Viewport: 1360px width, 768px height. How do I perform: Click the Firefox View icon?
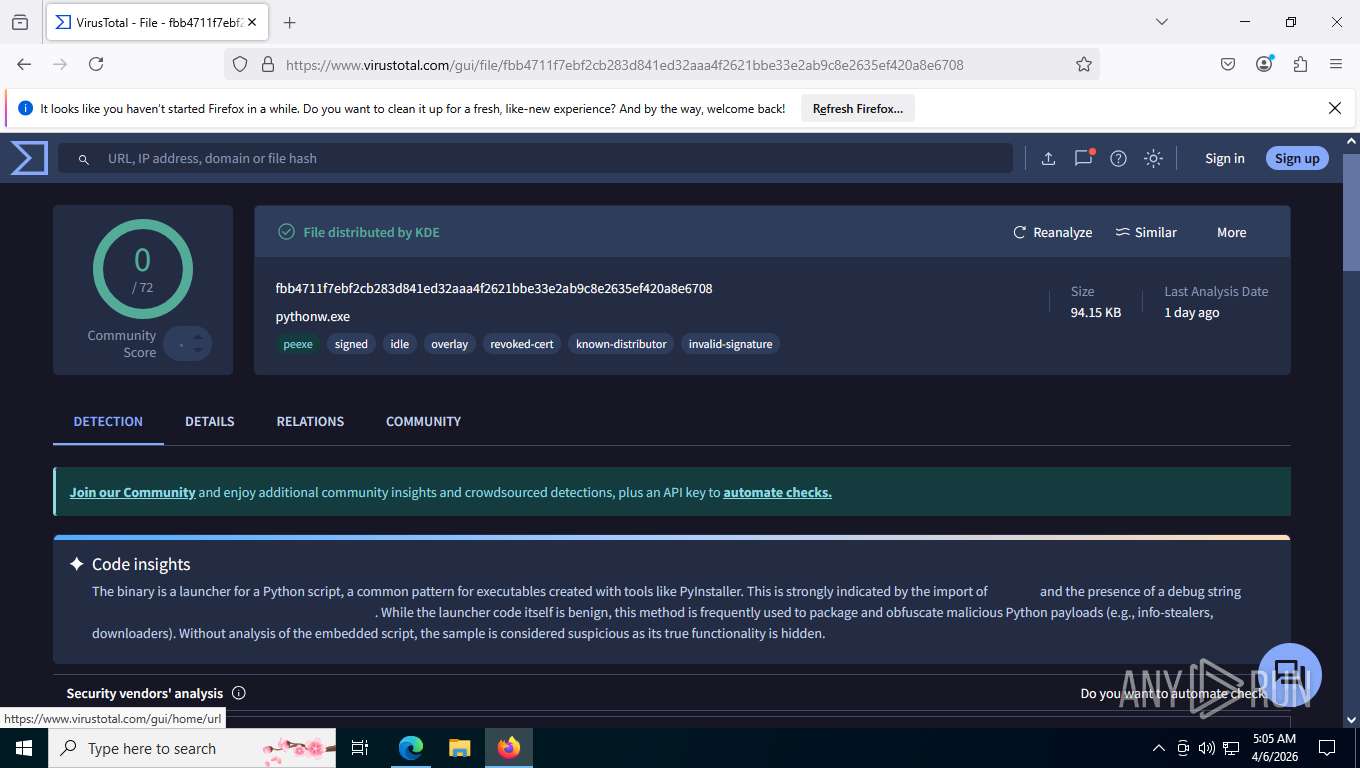click(20, 22)
